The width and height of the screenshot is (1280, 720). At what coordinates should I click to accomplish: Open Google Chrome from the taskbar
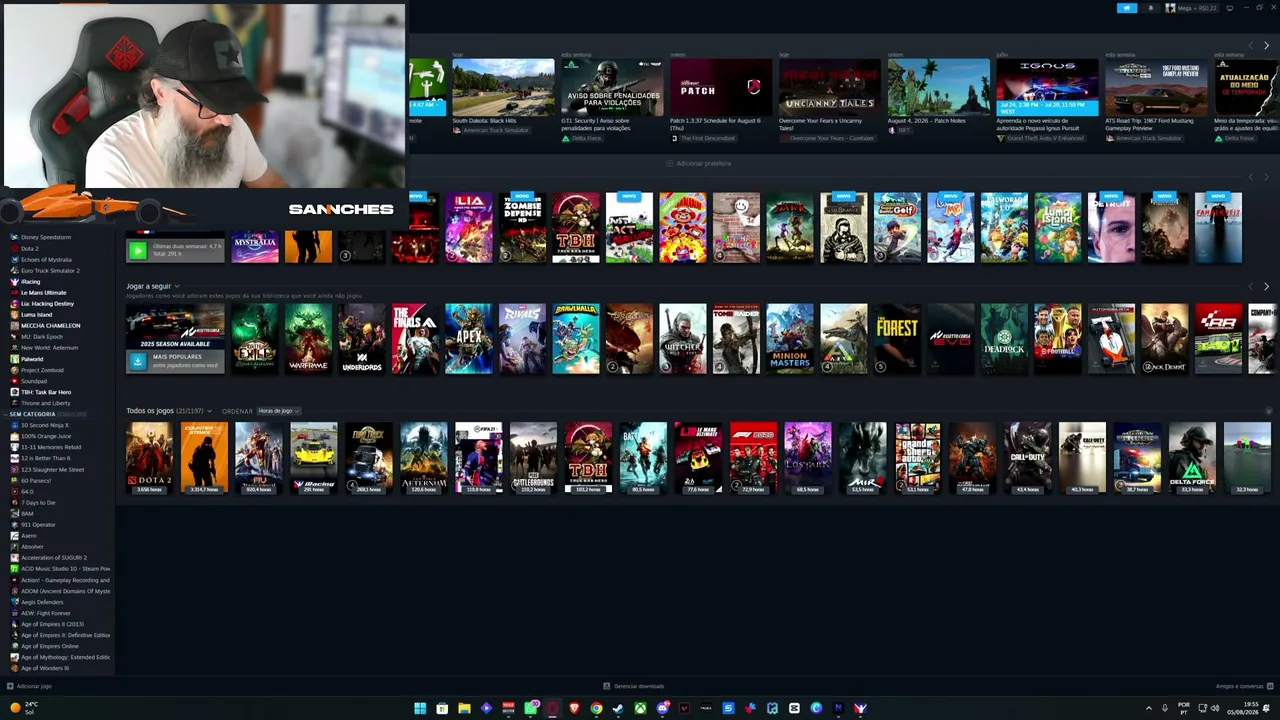pos(596,708)
